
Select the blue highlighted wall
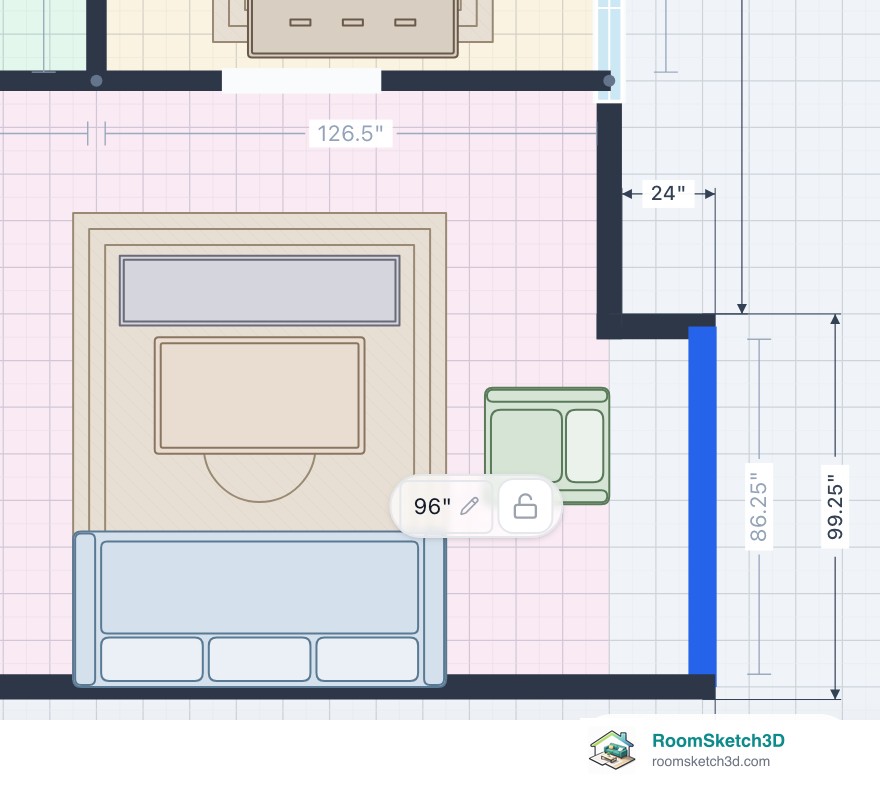(x=702, y=500)
